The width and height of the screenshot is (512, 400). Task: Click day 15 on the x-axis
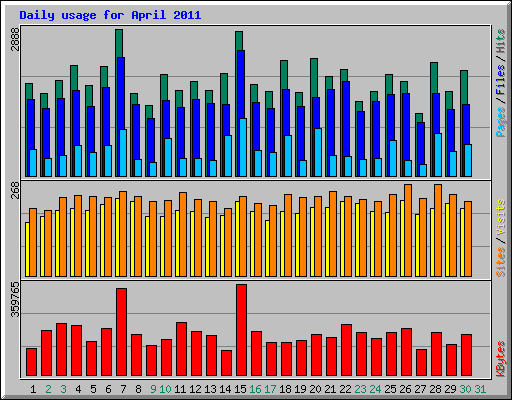click(x=240, y=389)
